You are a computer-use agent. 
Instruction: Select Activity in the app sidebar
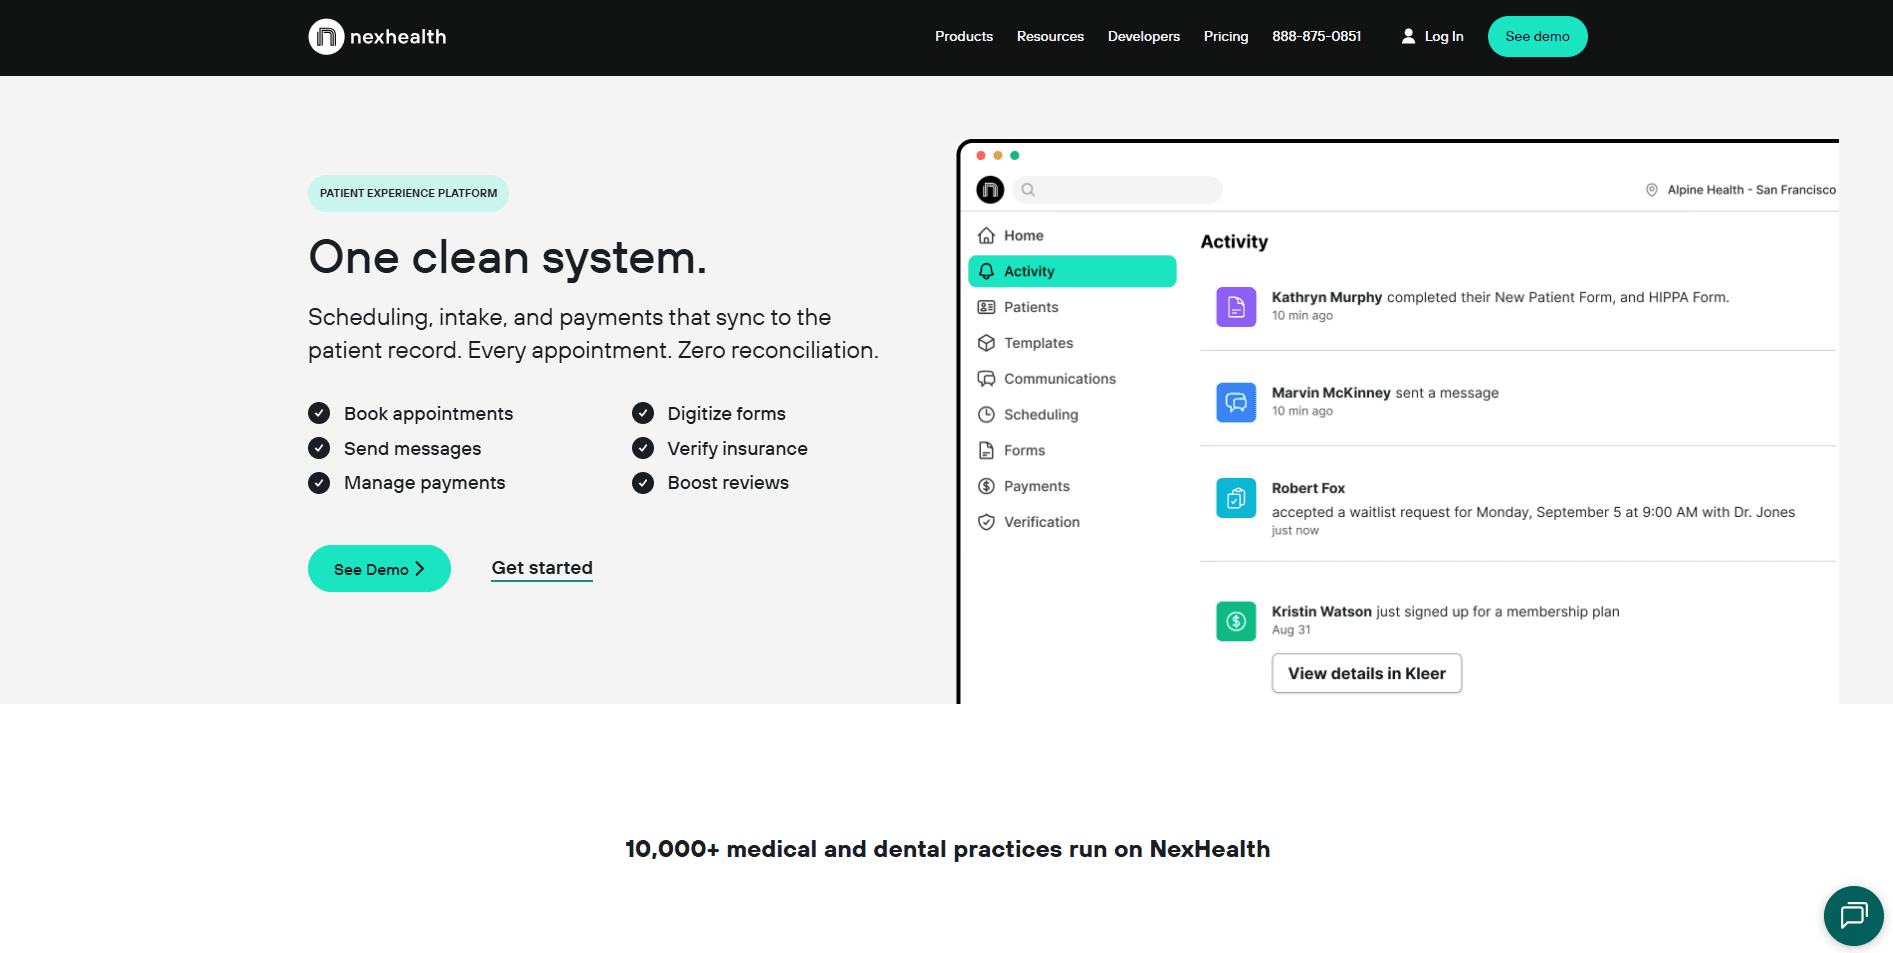pos(1072,271)
